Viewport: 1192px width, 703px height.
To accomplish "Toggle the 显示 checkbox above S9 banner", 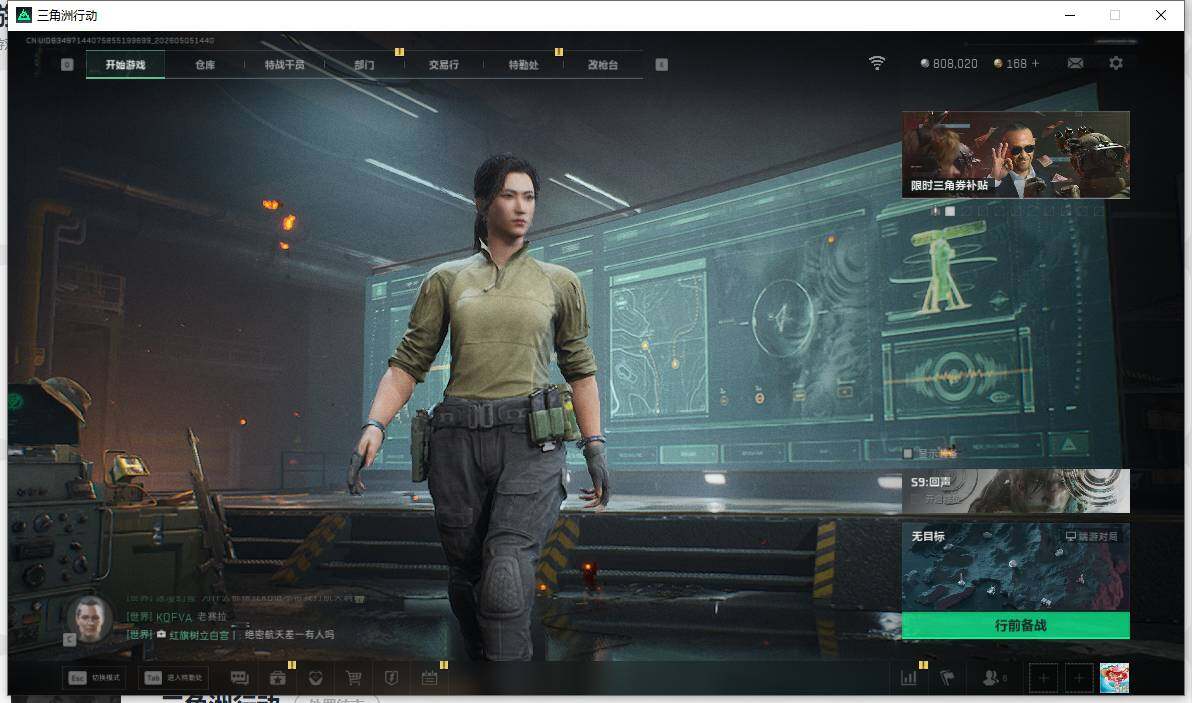I will tap(907, 454).
